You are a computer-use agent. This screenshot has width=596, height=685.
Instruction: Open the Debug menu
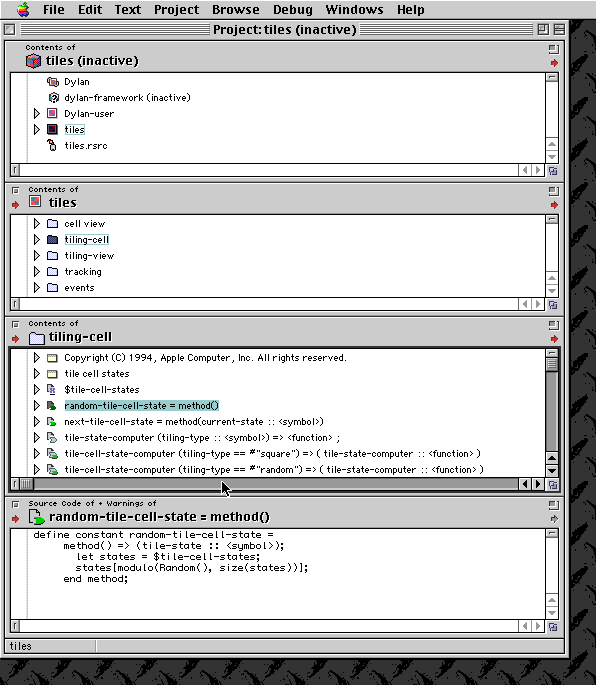tap(292, 9)
